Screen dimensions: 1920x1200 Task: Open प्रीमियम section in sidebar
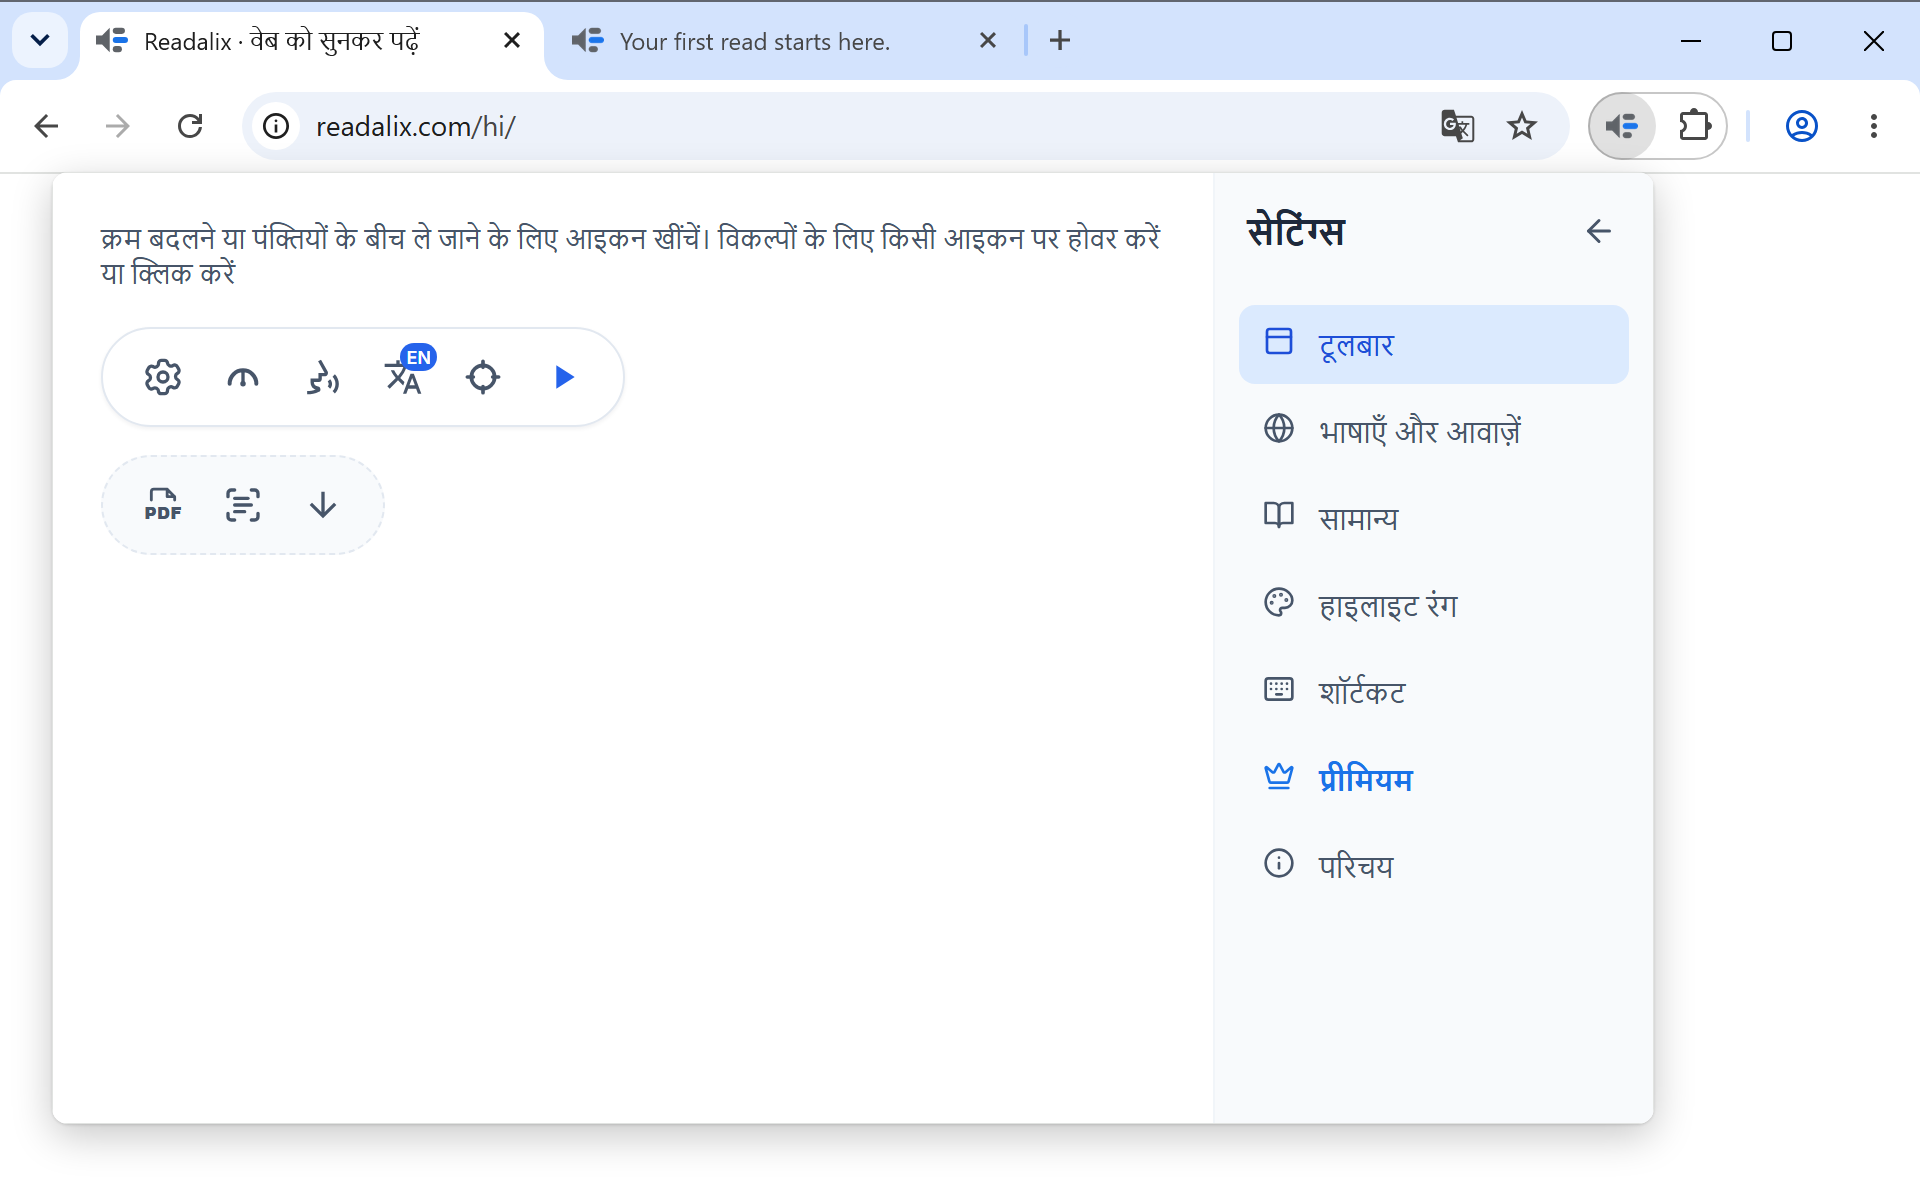click(x=1433, y=779)
